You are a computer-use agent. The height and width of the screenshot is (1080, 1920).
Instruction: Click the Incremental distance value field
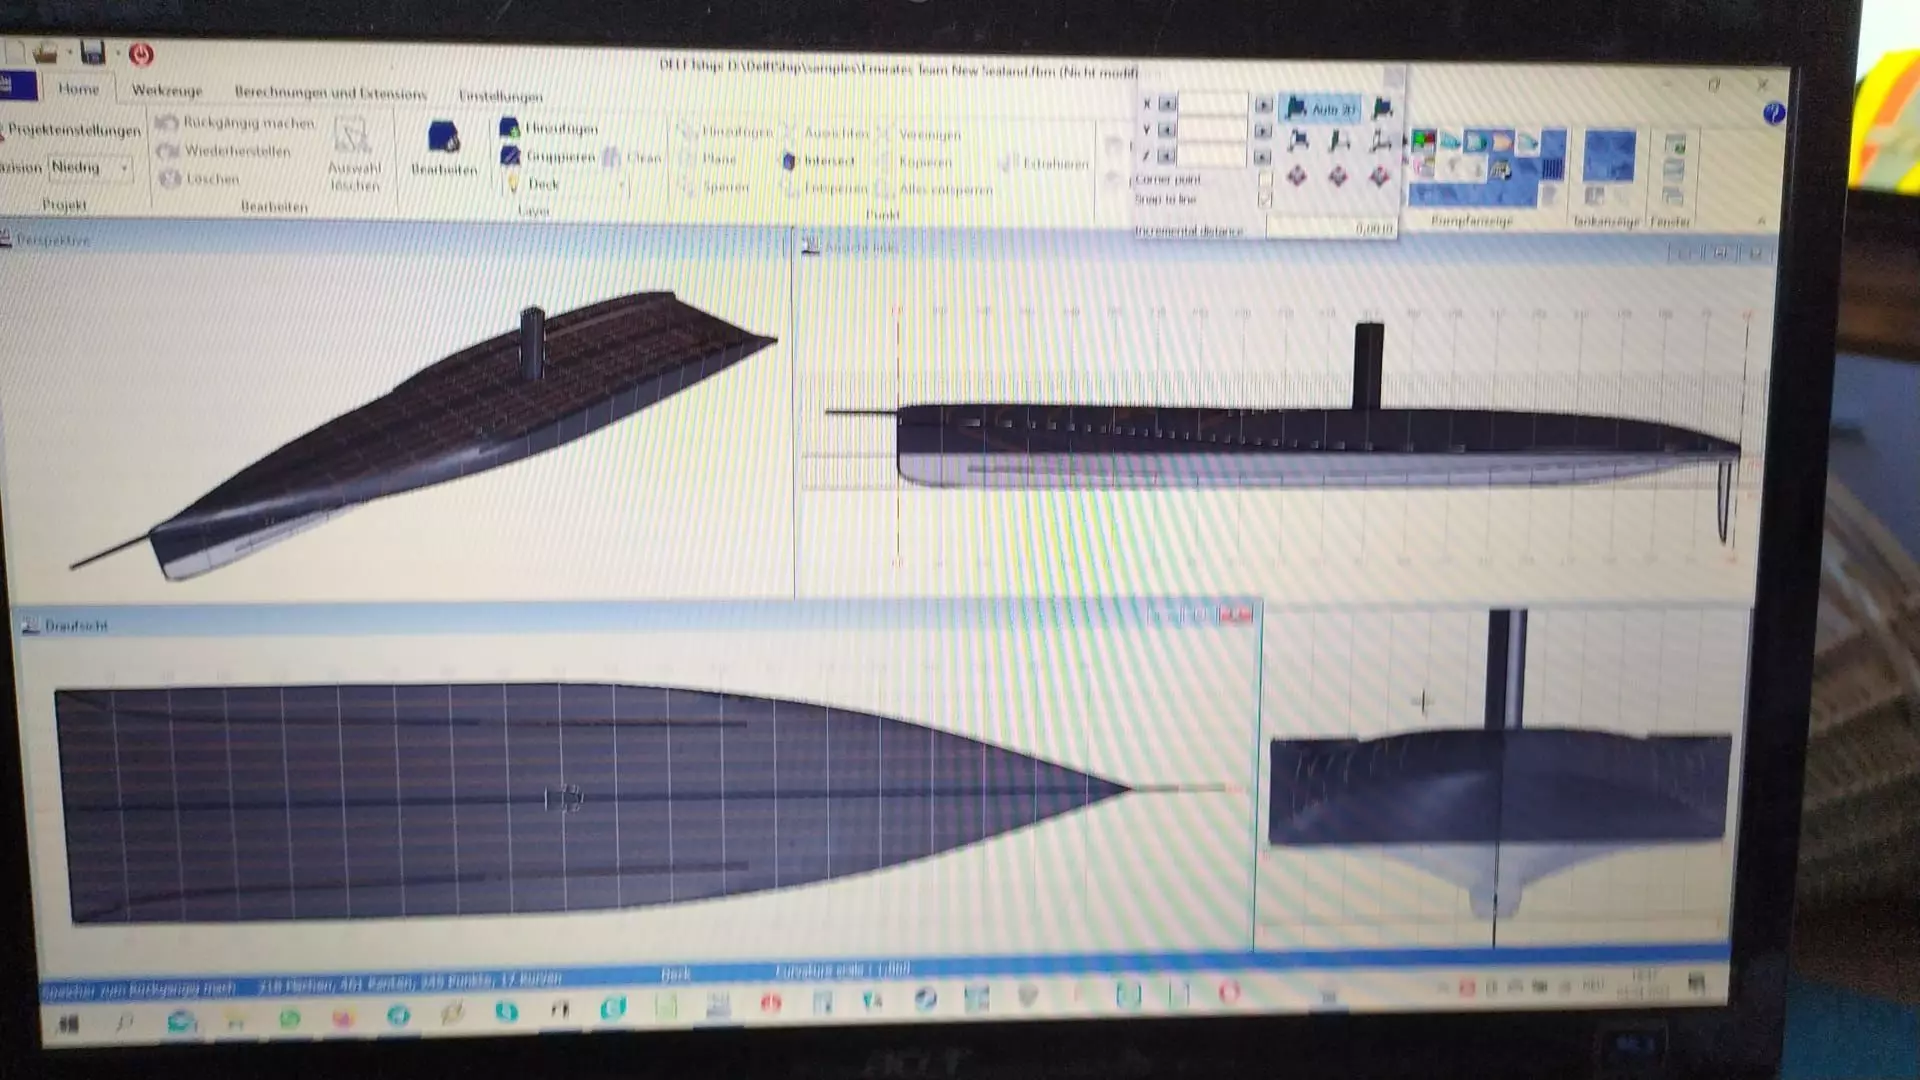click(1331, 229)
